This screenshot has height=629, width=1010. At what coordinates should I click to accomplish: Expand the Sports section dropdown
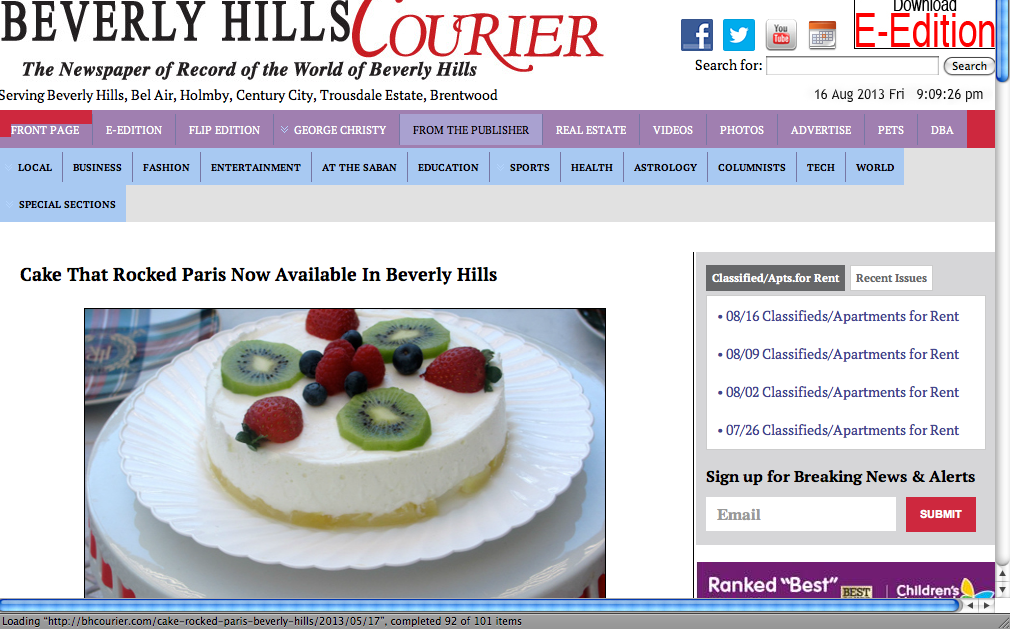point(500,167)
